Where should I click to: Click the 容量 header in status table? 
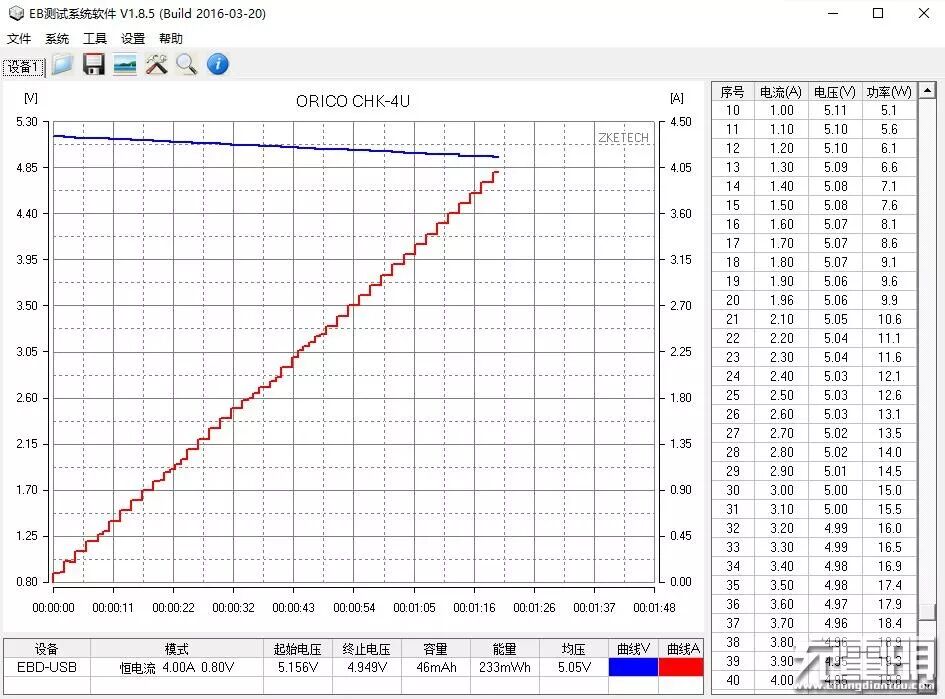[x=435, y=649]
